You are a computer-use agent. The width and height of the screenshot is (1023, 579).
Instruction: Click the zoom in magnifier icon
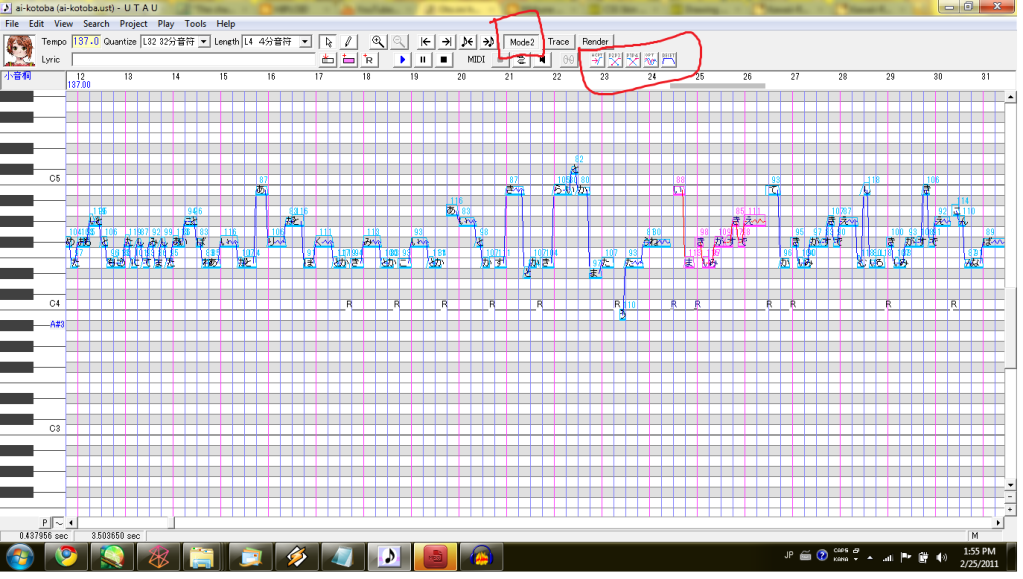[378, 42]
